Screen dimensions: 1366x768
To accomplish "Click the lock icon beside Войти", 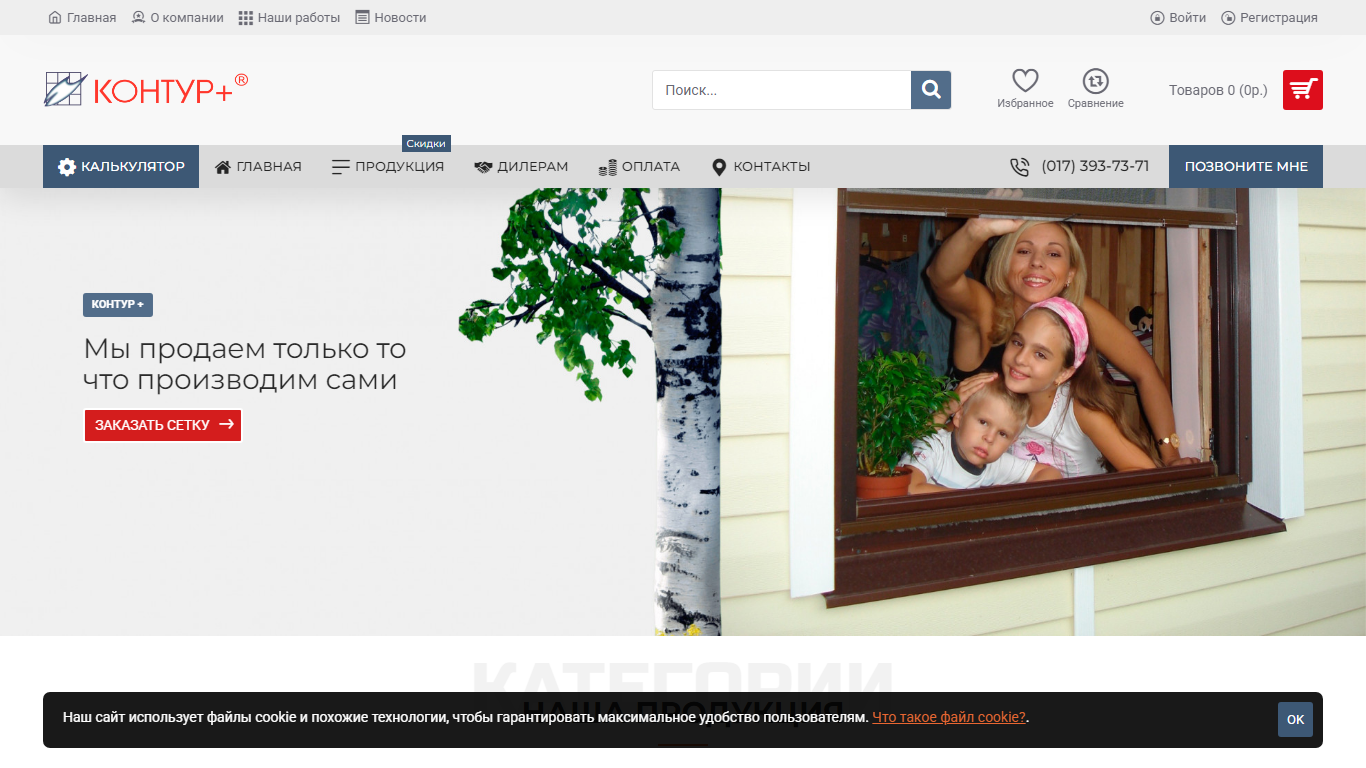I will tap(1157, 18).
